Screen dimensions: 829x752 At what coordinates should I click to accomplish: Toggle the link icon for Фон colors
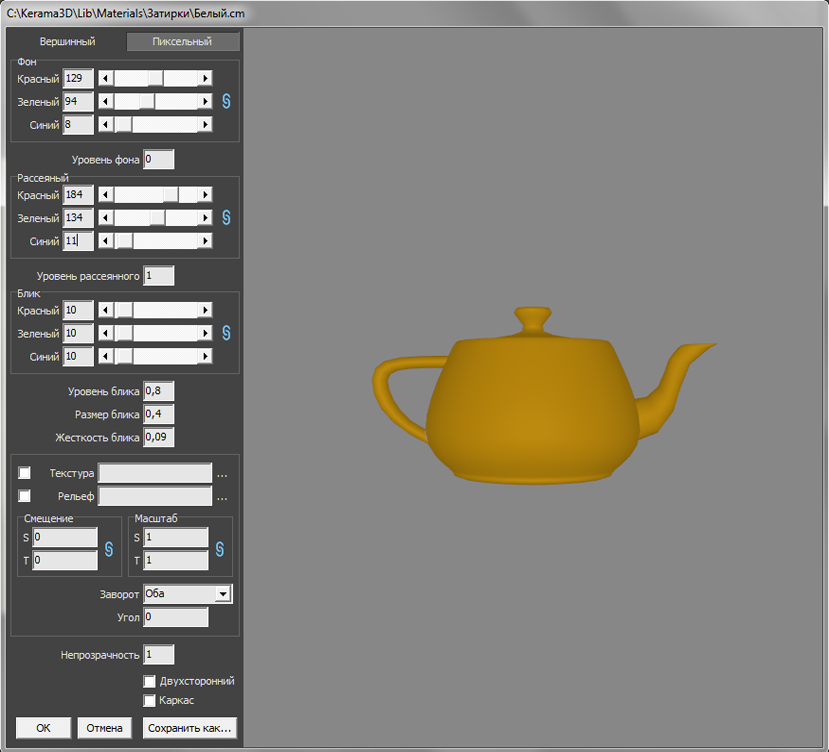point(226,101)
